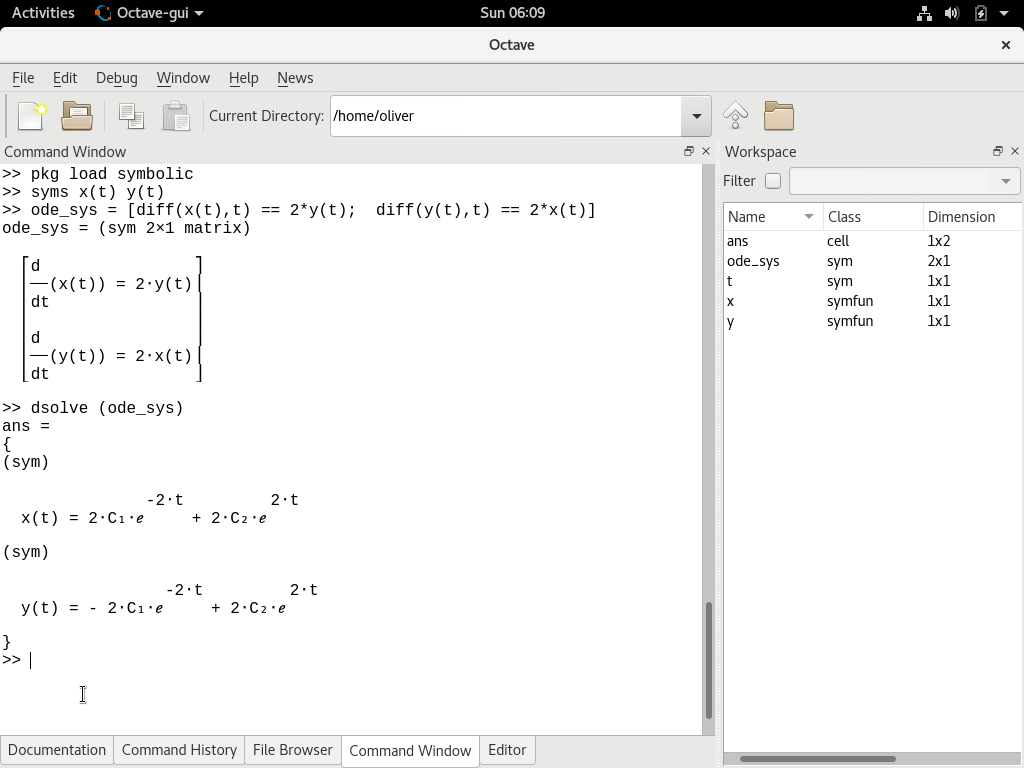Click the Paste clipboard icon
This screenshot has height=768, width=1024.
[176, 116]
